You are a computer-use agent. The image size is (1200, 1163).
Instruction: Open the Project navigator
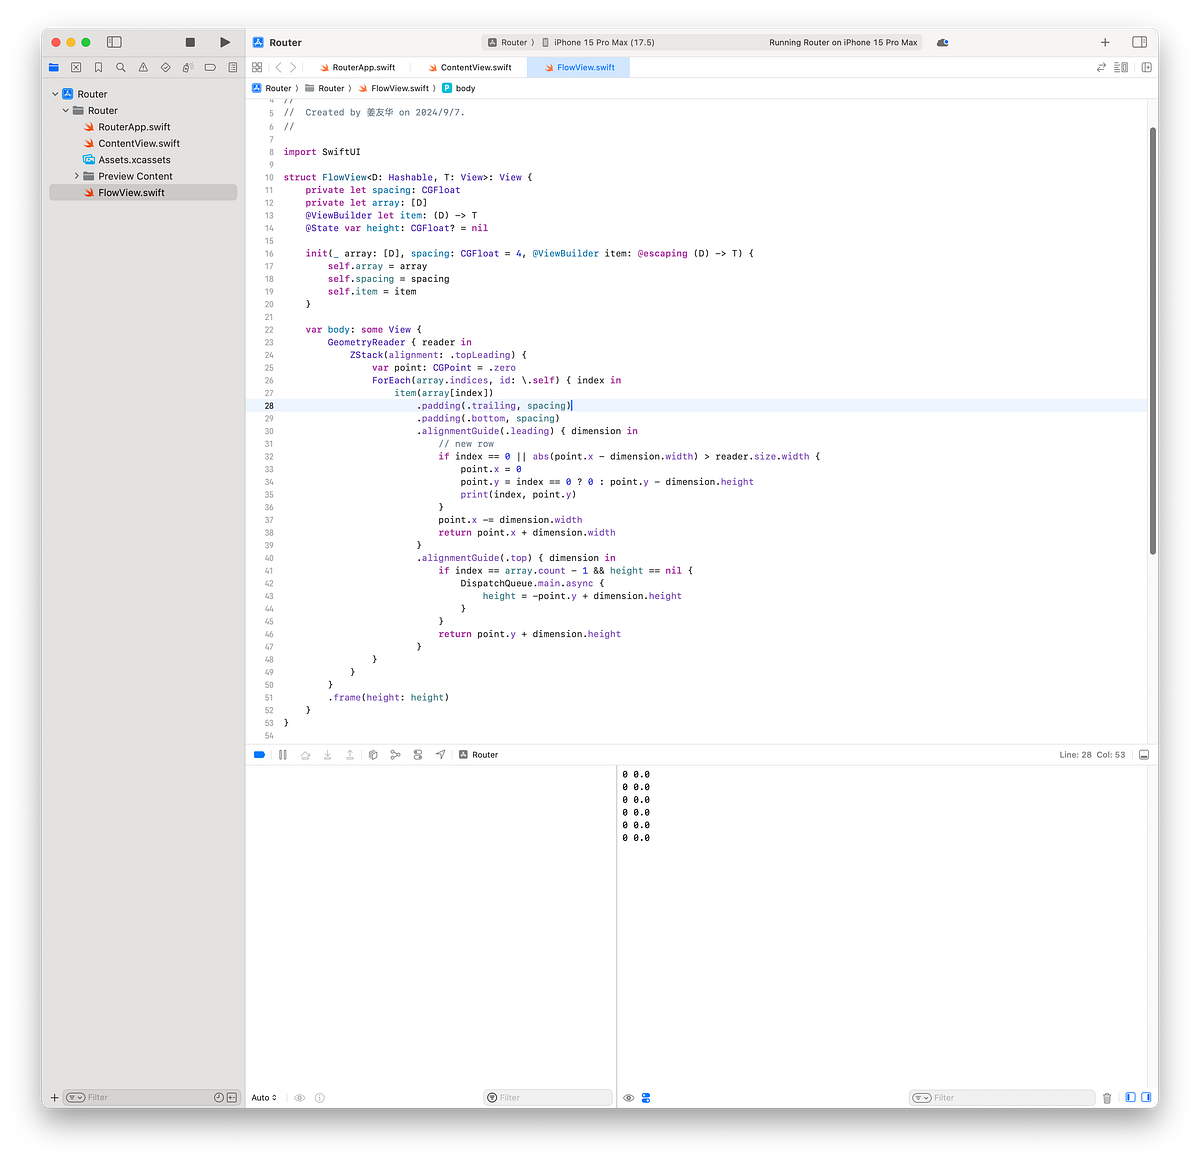coord(53,67)
